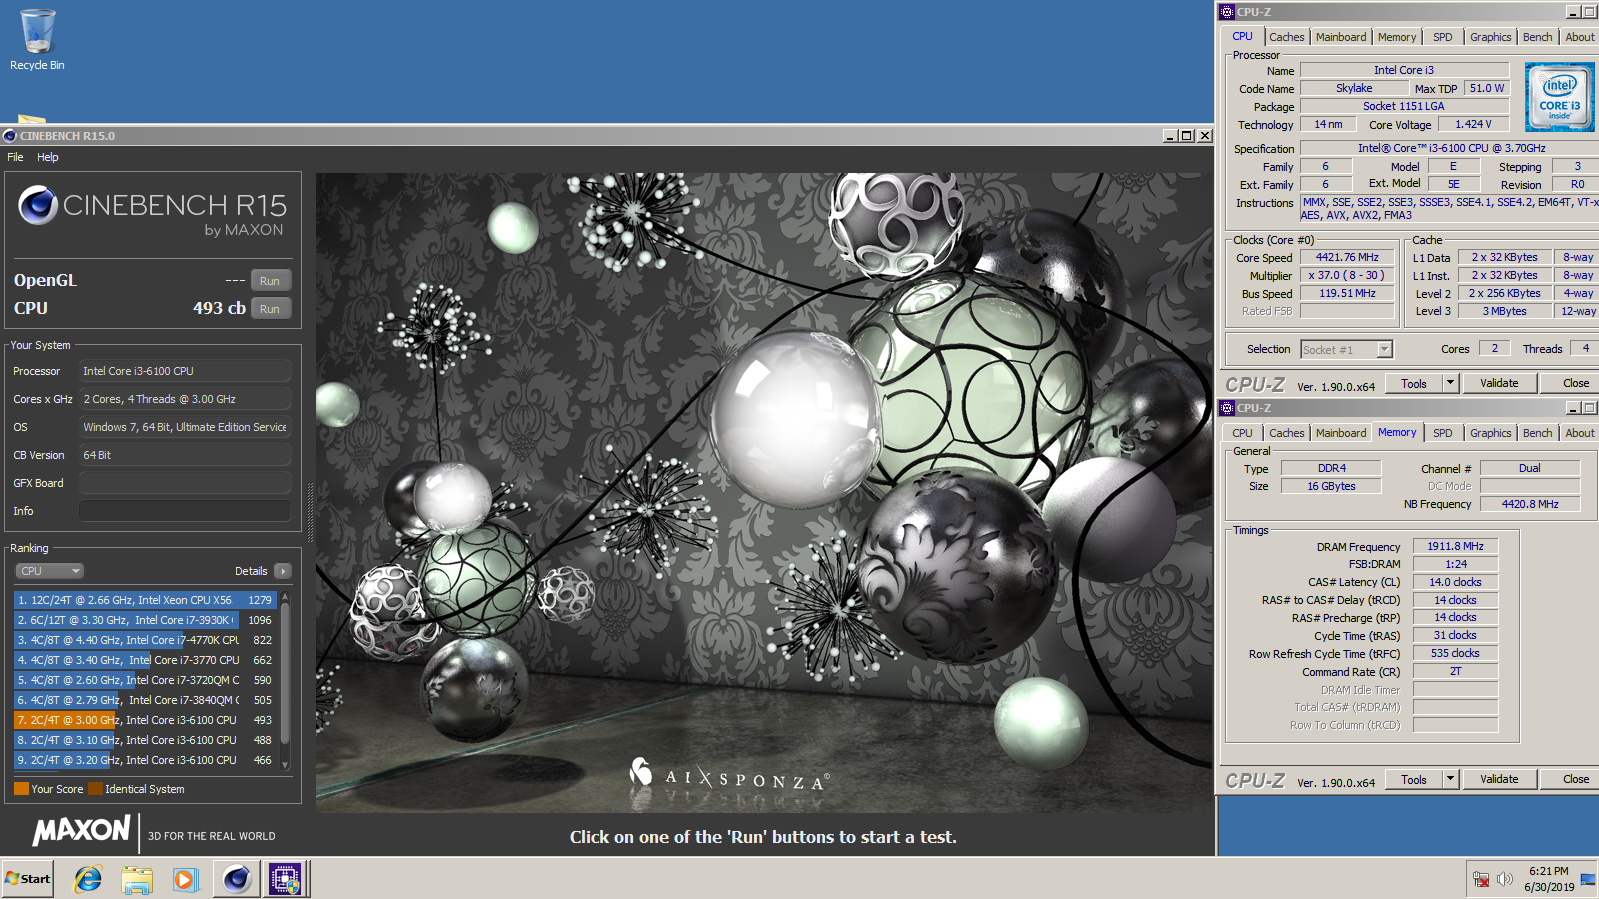Open Socket #1 selection dropdown
Viewport: 1599px width, 899px height.
[1346, 349]
